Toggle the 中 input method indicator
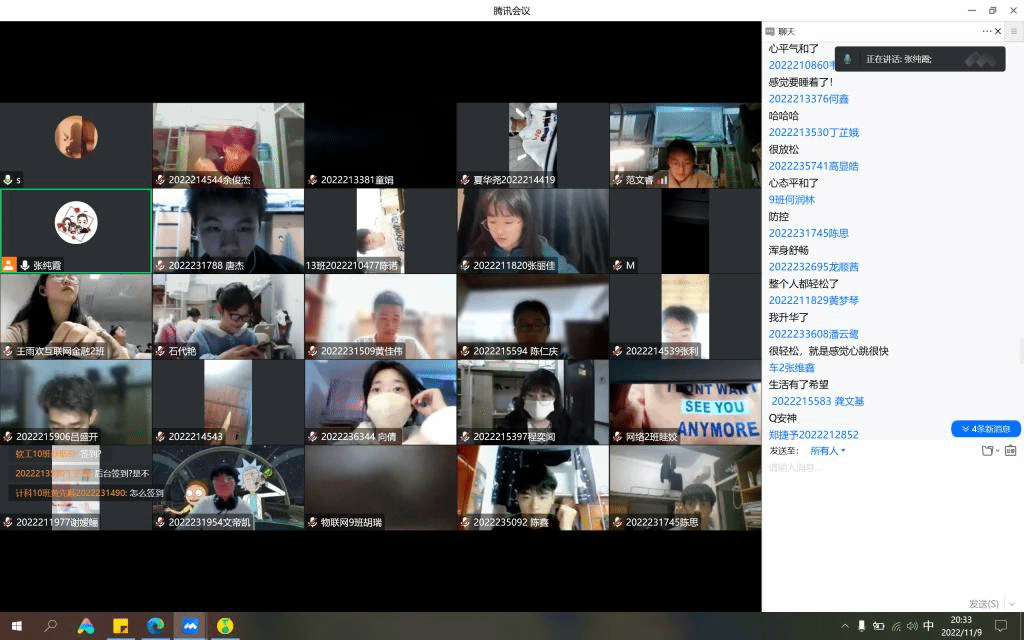This screenshot has width=1024, height=640. [928, 626]
